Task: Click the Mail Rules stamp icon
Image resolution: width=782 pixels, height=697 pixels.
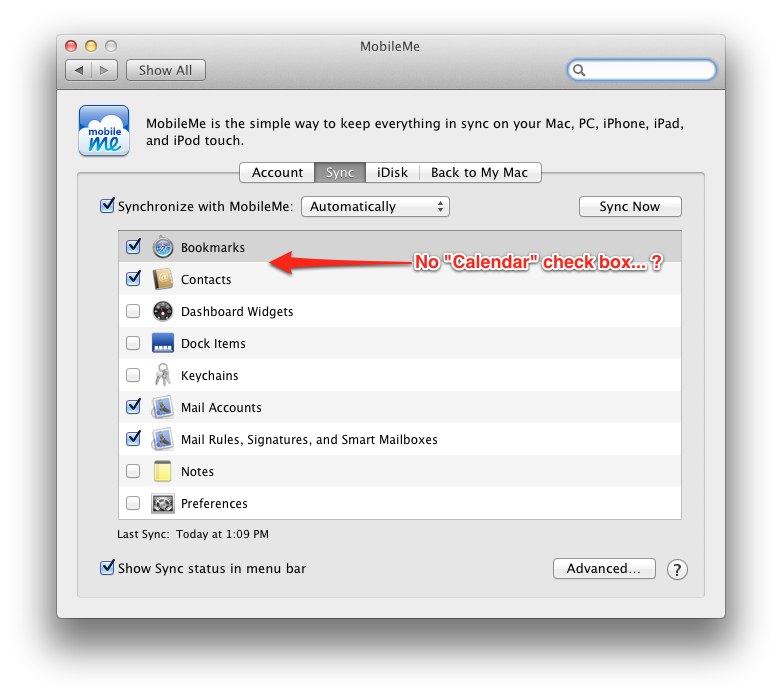Action: click(163, 439)
